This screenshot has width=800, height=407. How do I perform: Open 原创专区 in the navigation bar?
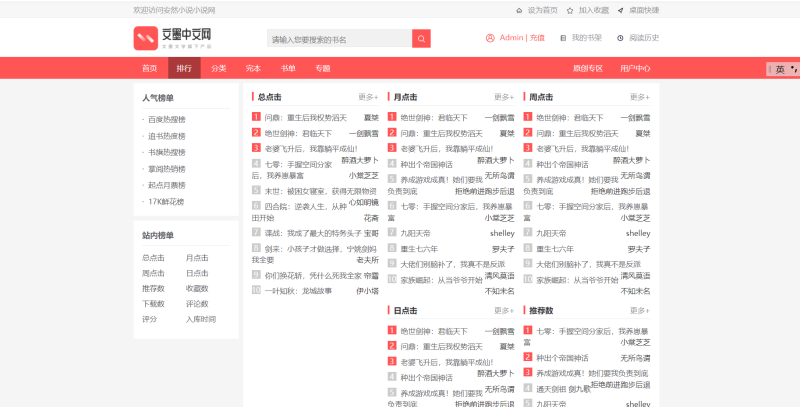pos(588,68)
